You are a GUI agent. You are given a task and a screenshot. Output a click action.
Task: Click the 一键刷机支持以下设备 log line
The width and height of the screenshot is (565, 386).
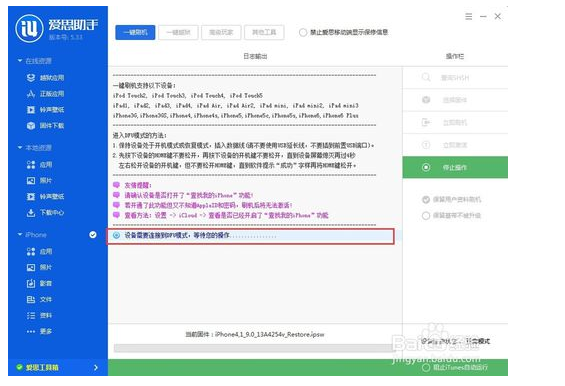(144, 85)
